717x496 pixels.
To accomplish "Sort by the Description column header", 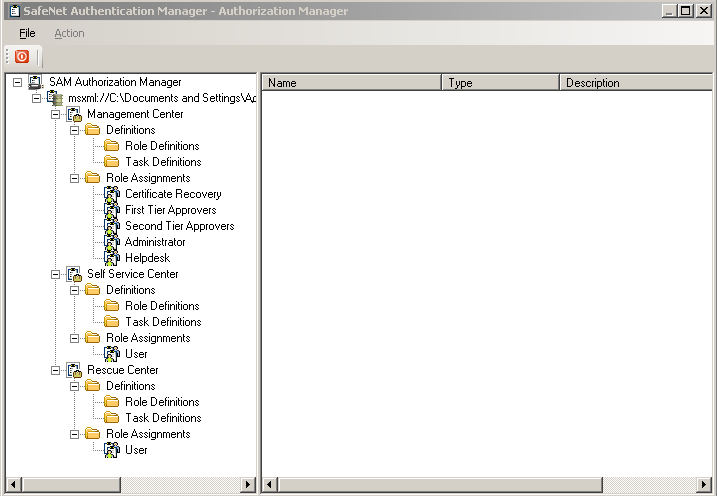I will point(636,83).
